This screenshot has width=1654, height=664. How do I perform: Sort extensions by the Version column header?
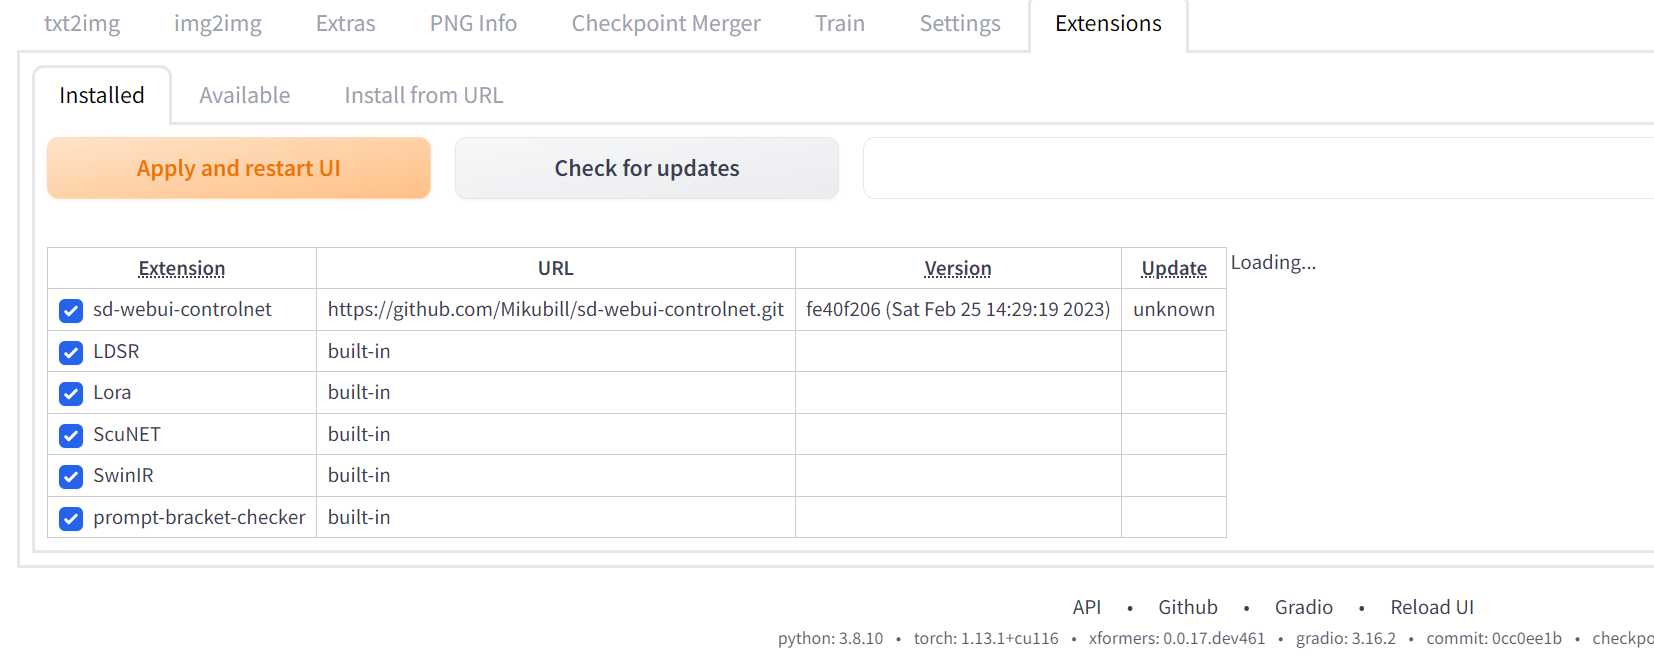pyautogui.click(x=957, y=268)
